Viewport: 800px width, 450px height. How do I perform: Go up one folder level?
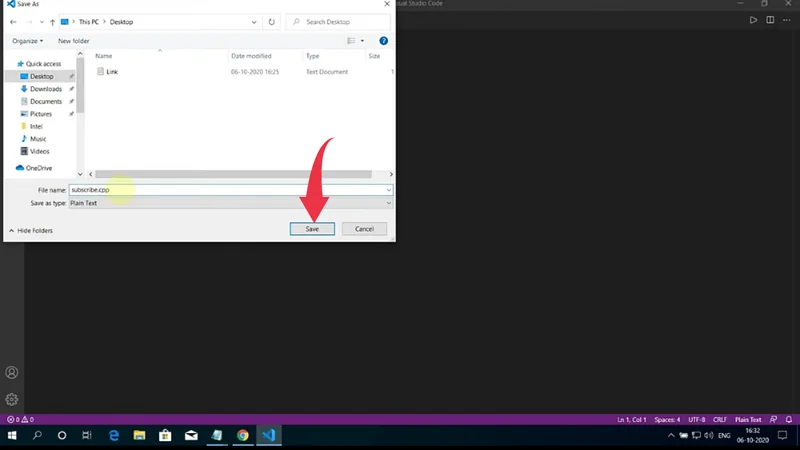pyautogui.click(x=51, y=21)
